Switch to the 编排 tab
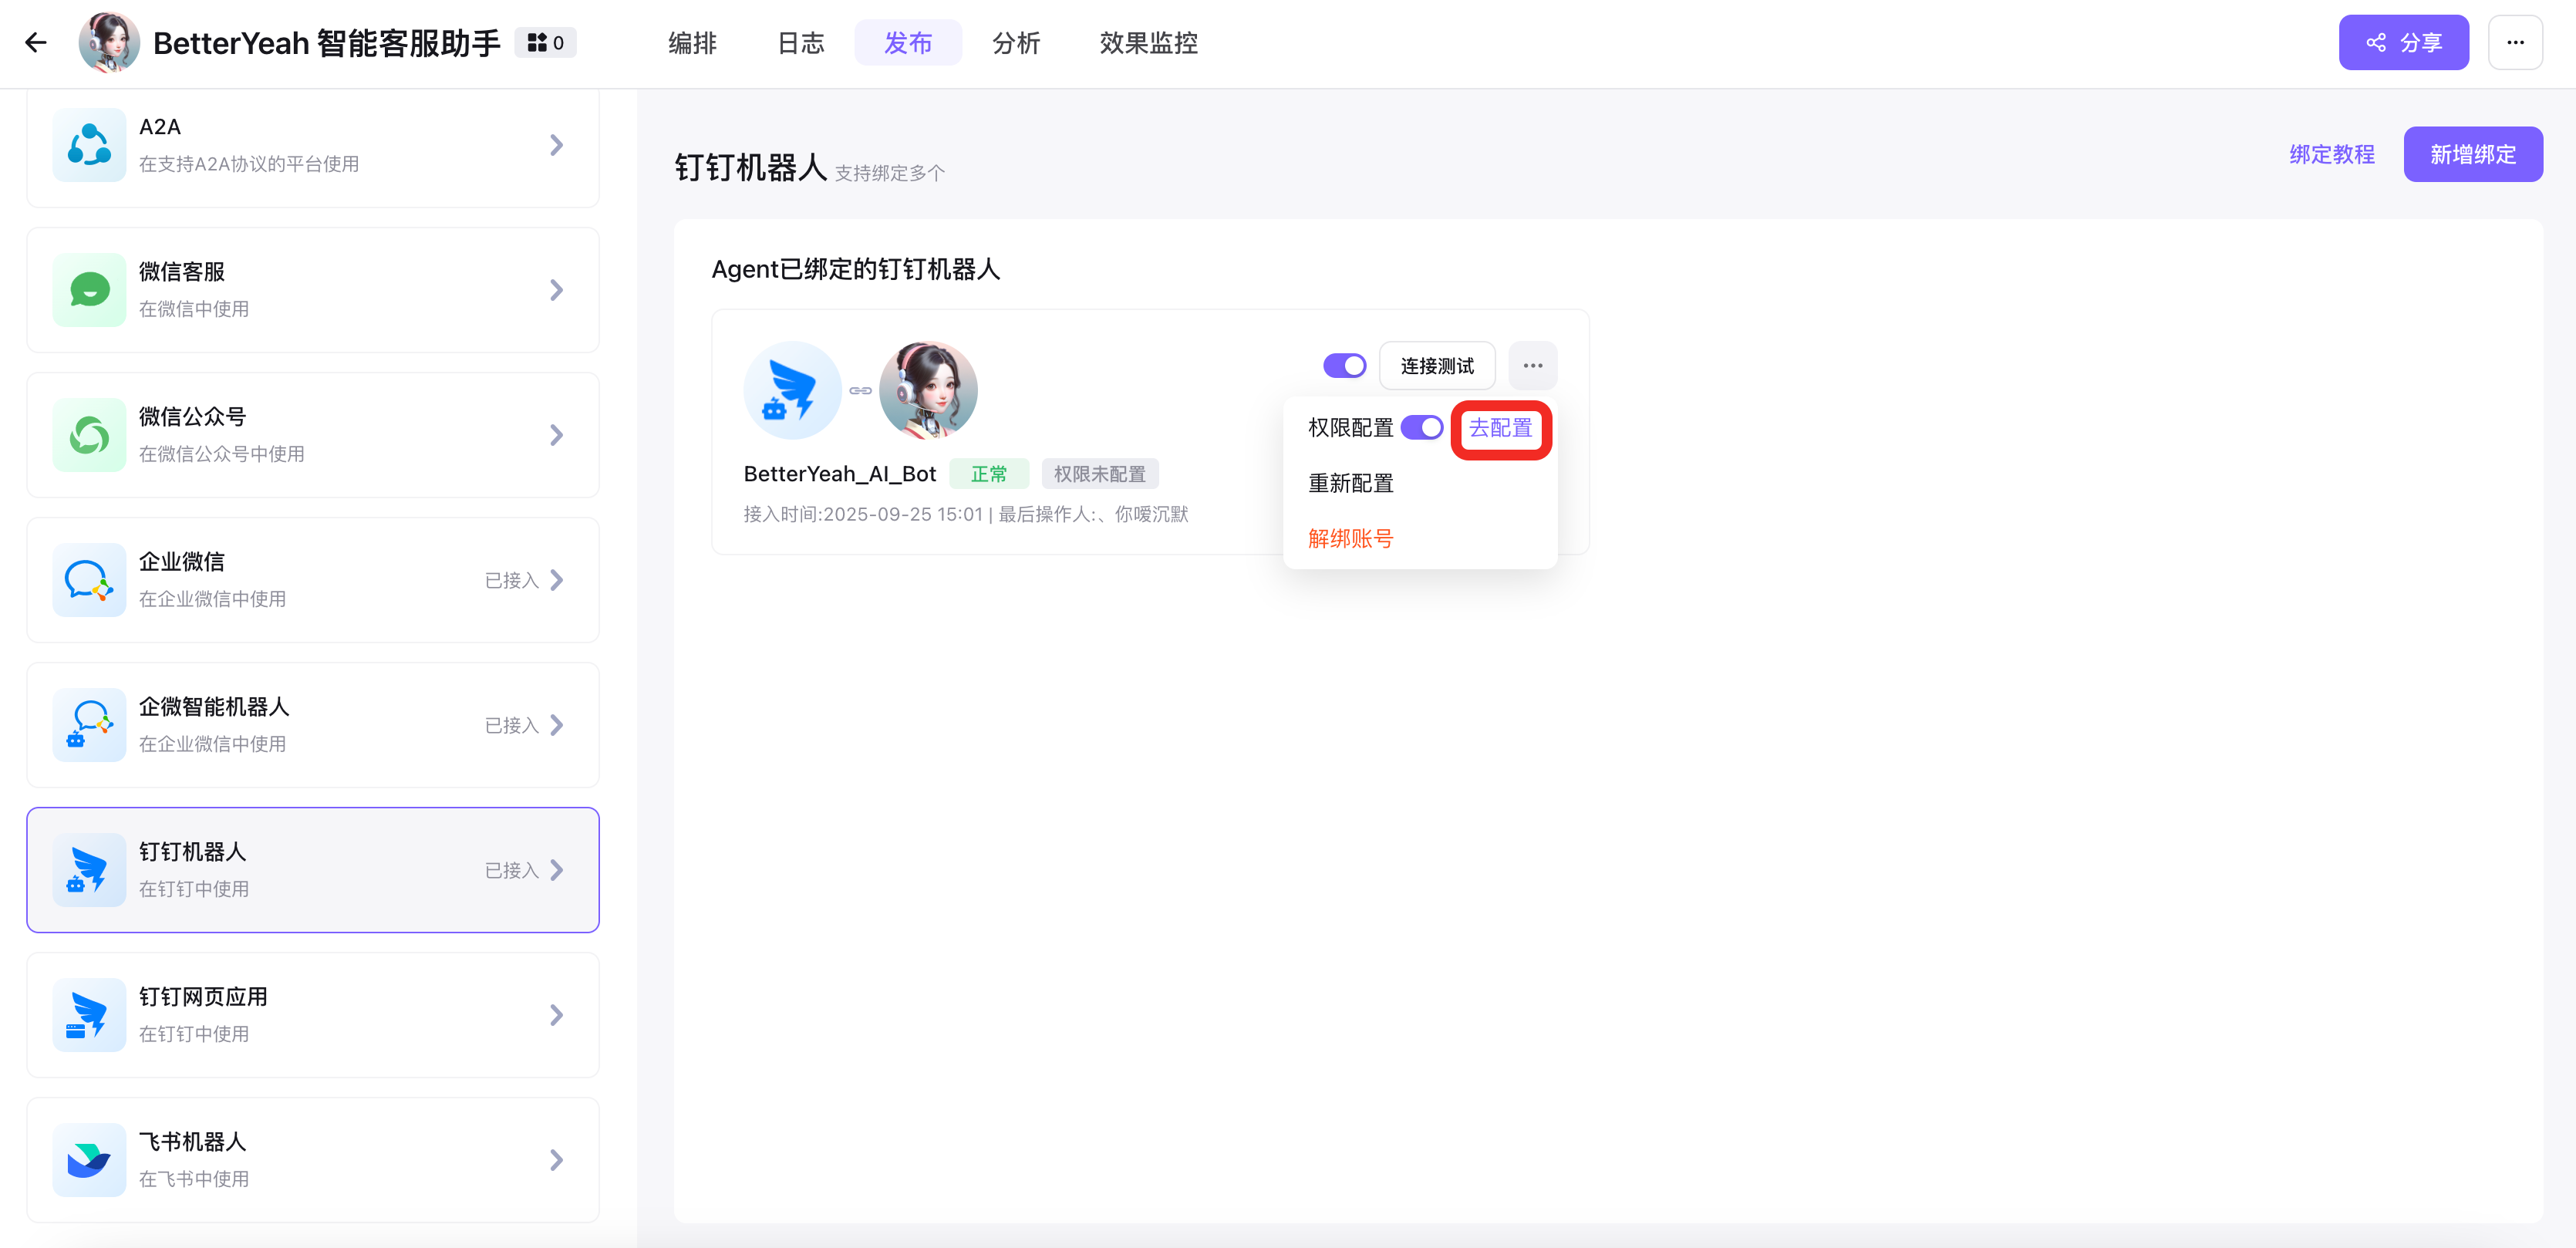 point(692,43)
